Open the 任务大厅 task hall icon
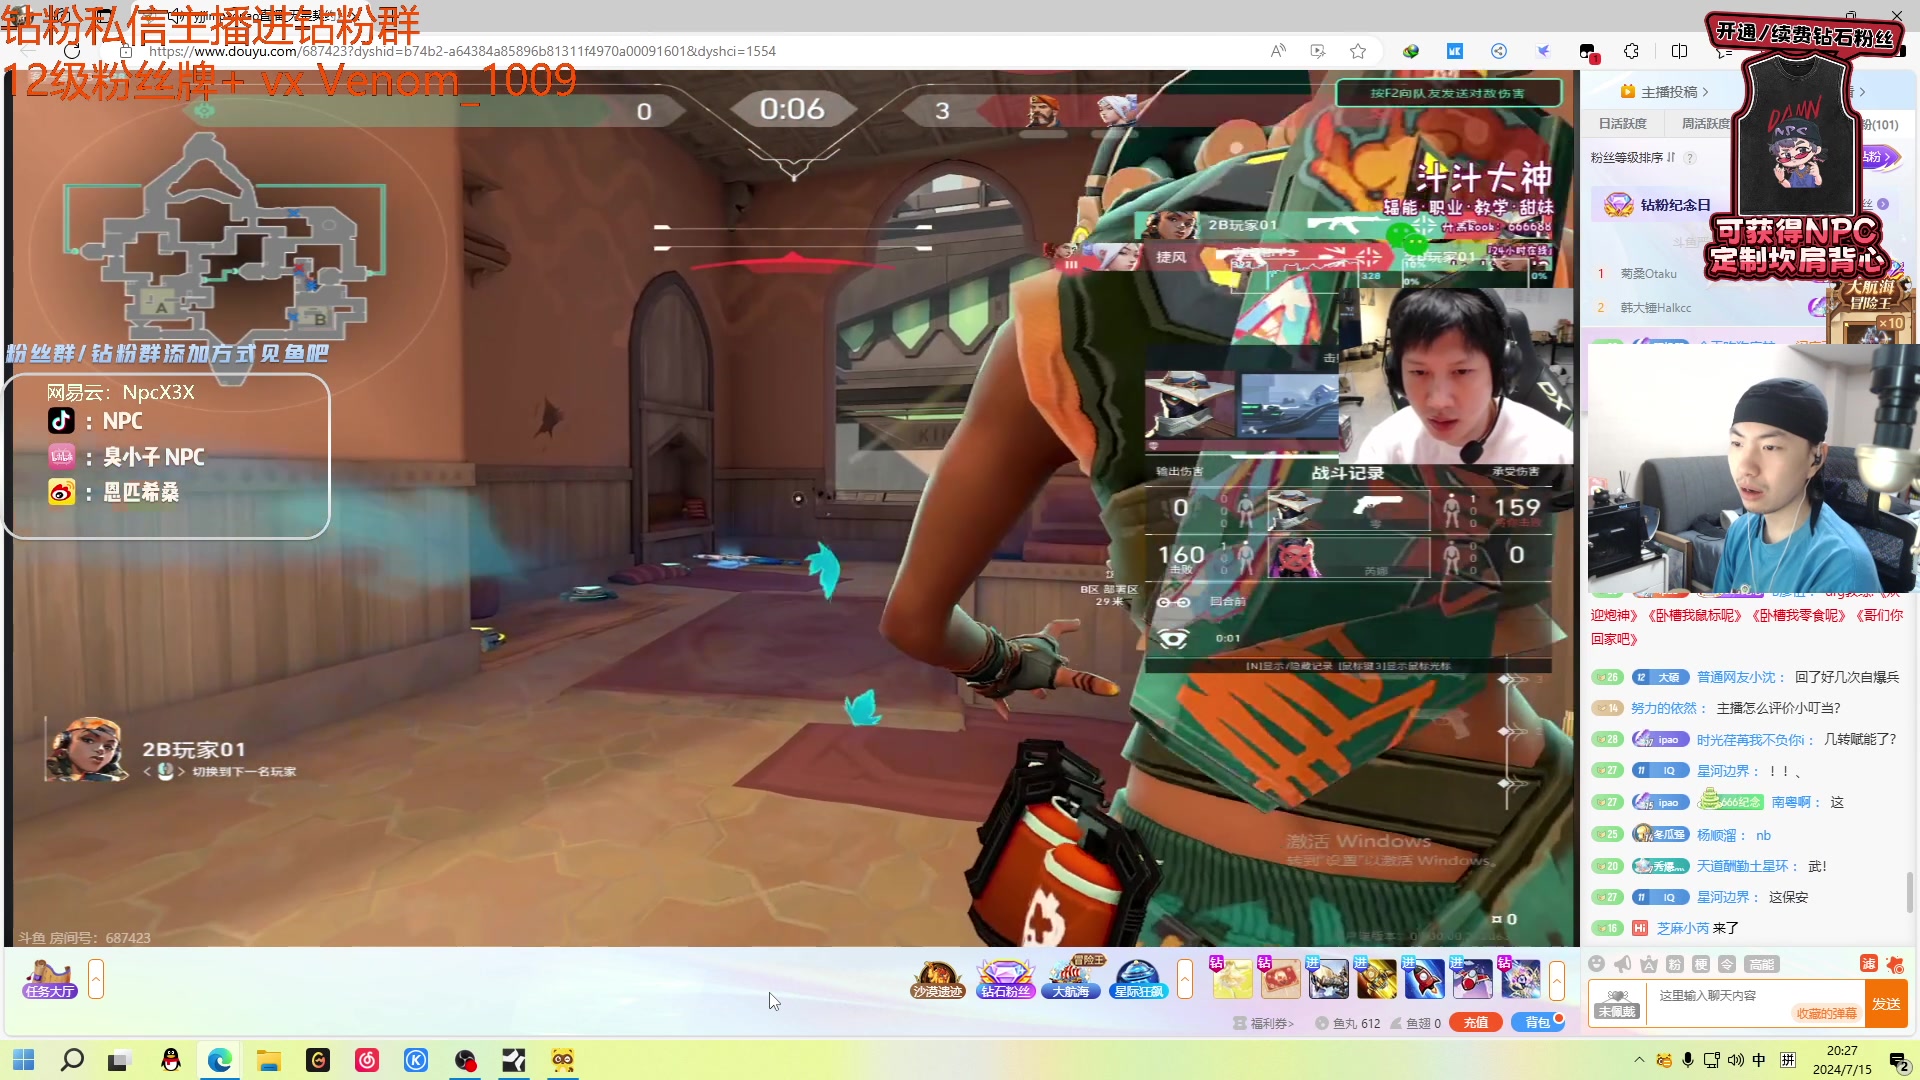Screen dimensions: 1920x1080 point(49,979)
